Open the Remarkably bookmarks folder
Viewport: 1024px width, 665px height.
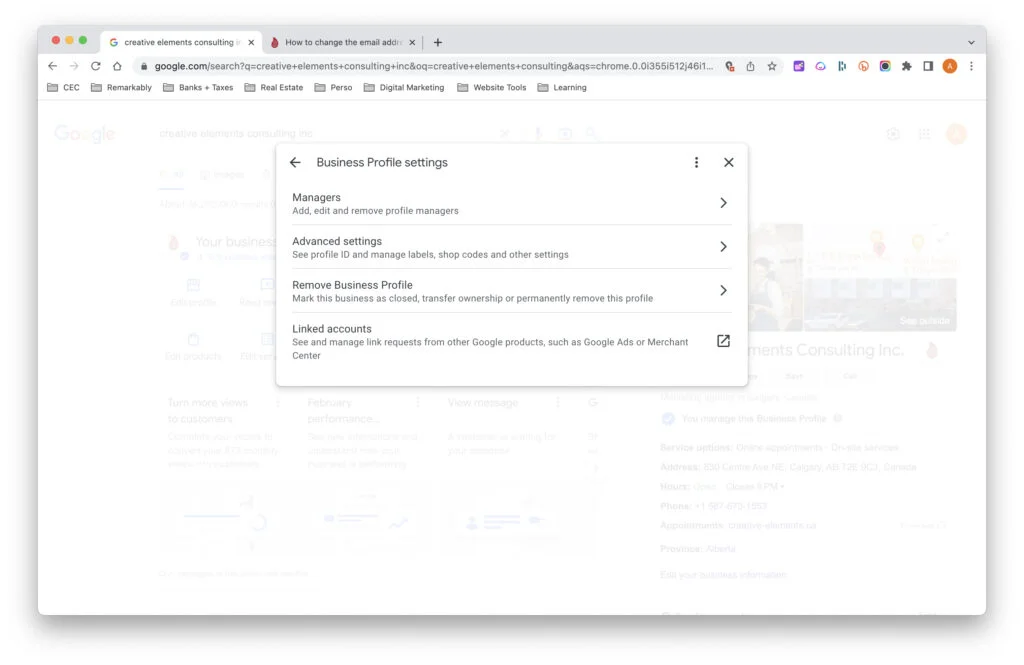(x=121, y=88)
